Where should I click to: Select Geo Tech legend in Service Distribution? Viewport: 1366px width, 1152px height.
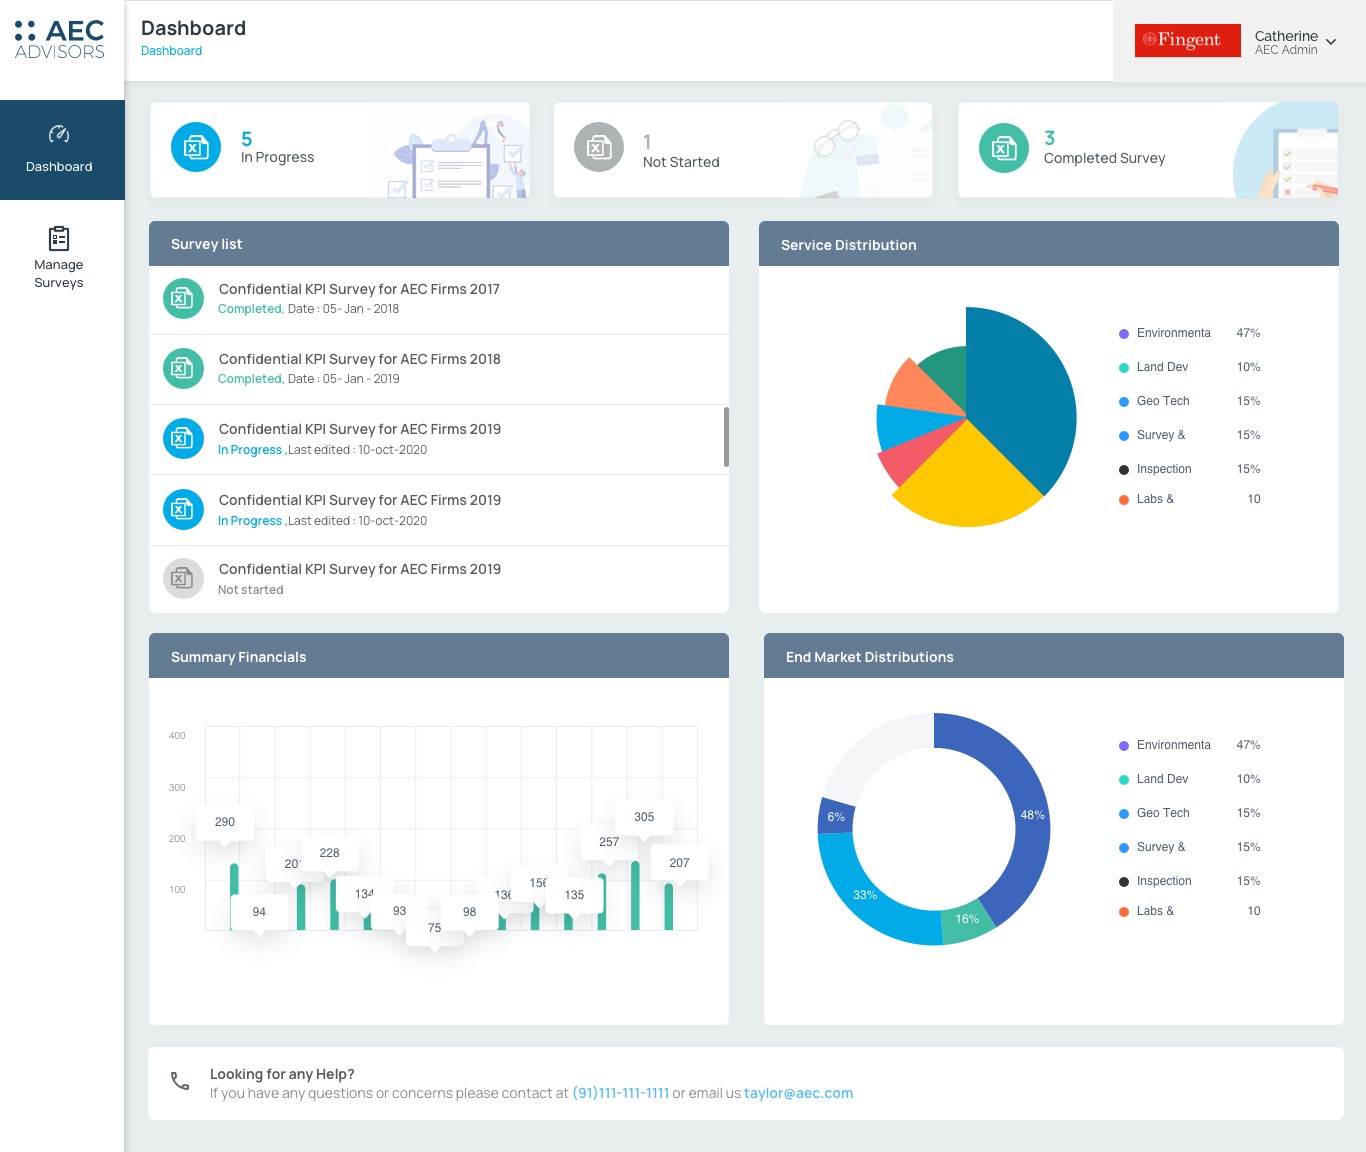pos(1190,401)
